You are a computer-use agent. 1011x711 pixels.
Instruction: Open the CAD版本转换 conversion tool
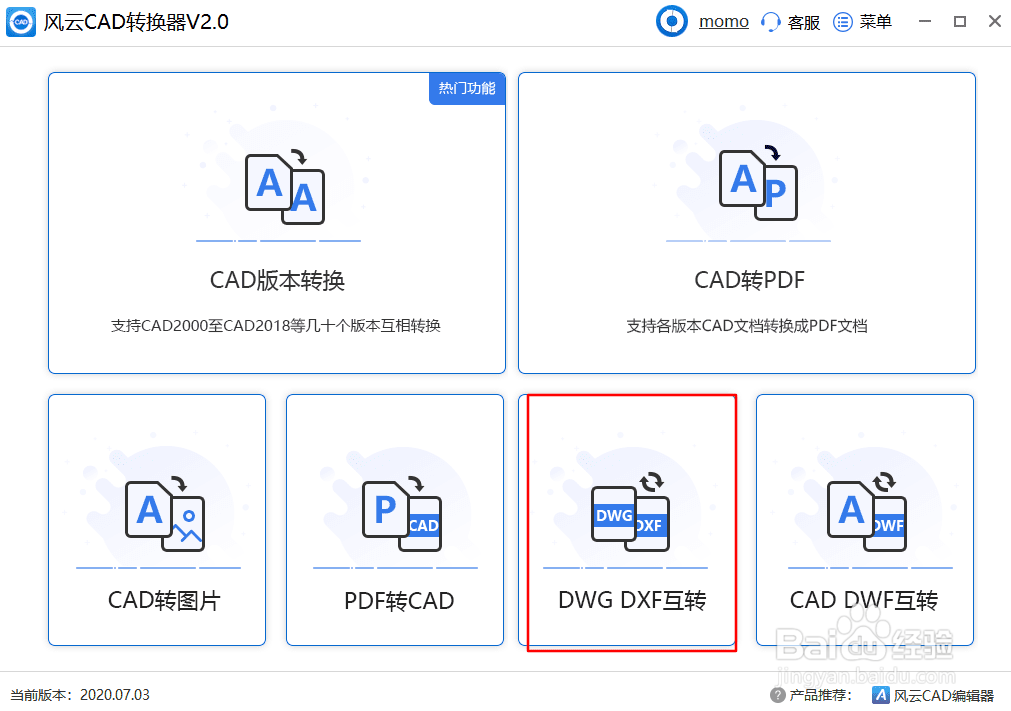(x=278, y=222)
